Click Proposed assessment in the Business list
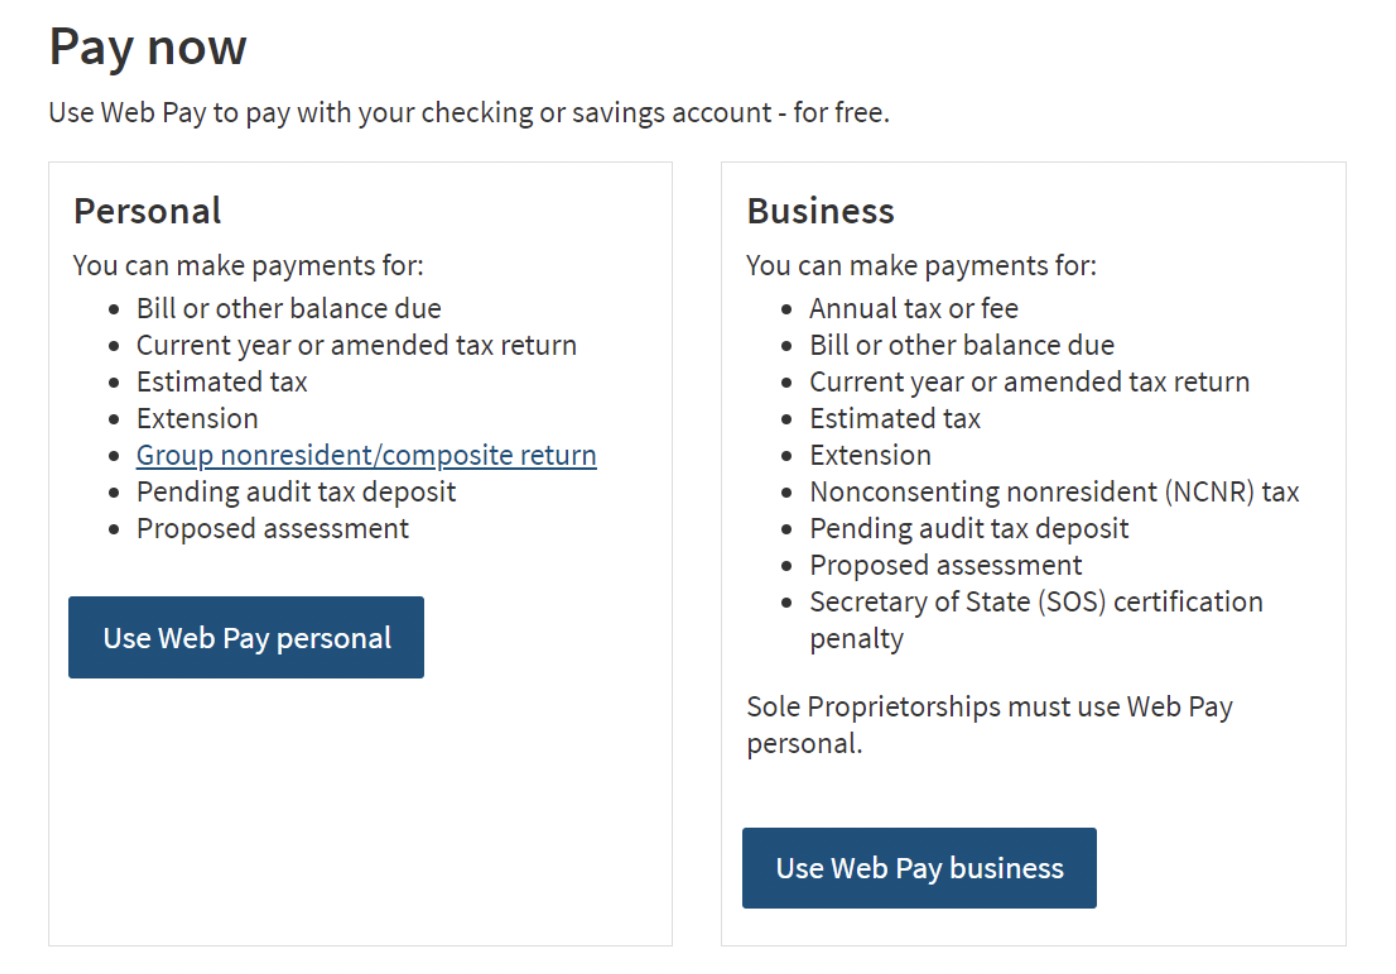Image resolution: width=1396 pixels, height=974 pixels. [x=946, y=565]
